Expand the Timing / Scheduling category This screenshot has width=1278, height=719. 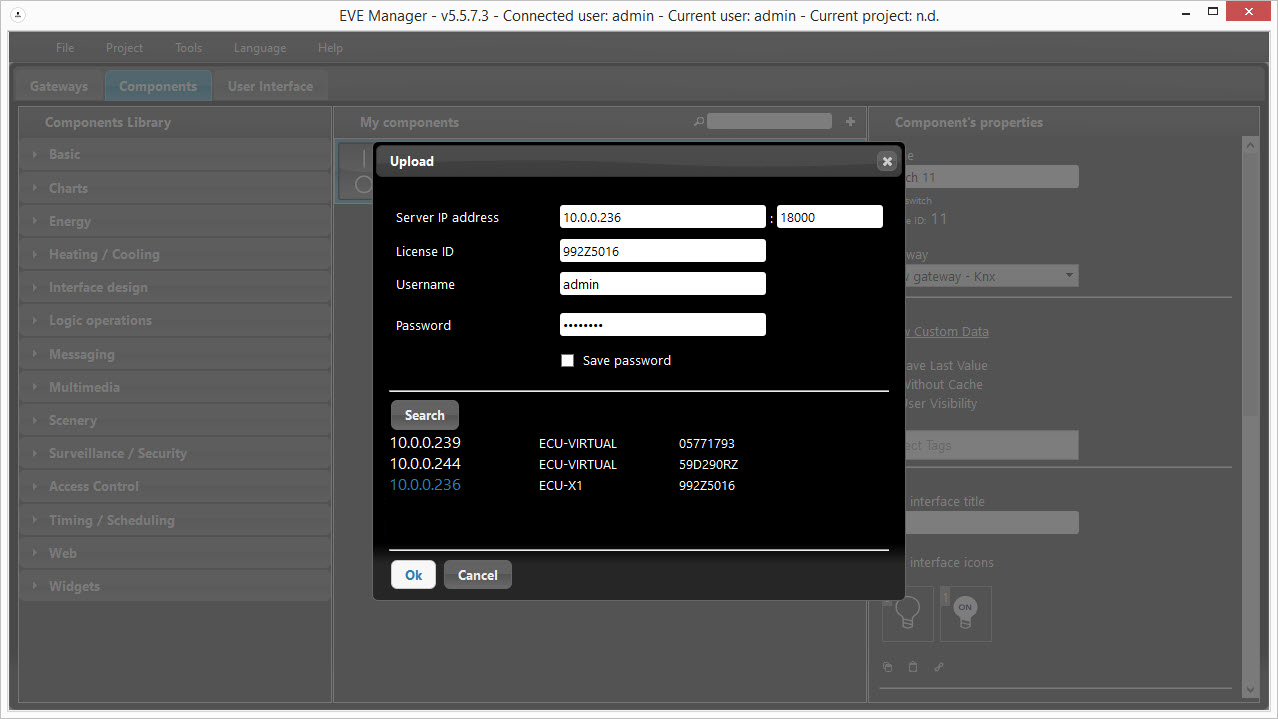(174, 520)
